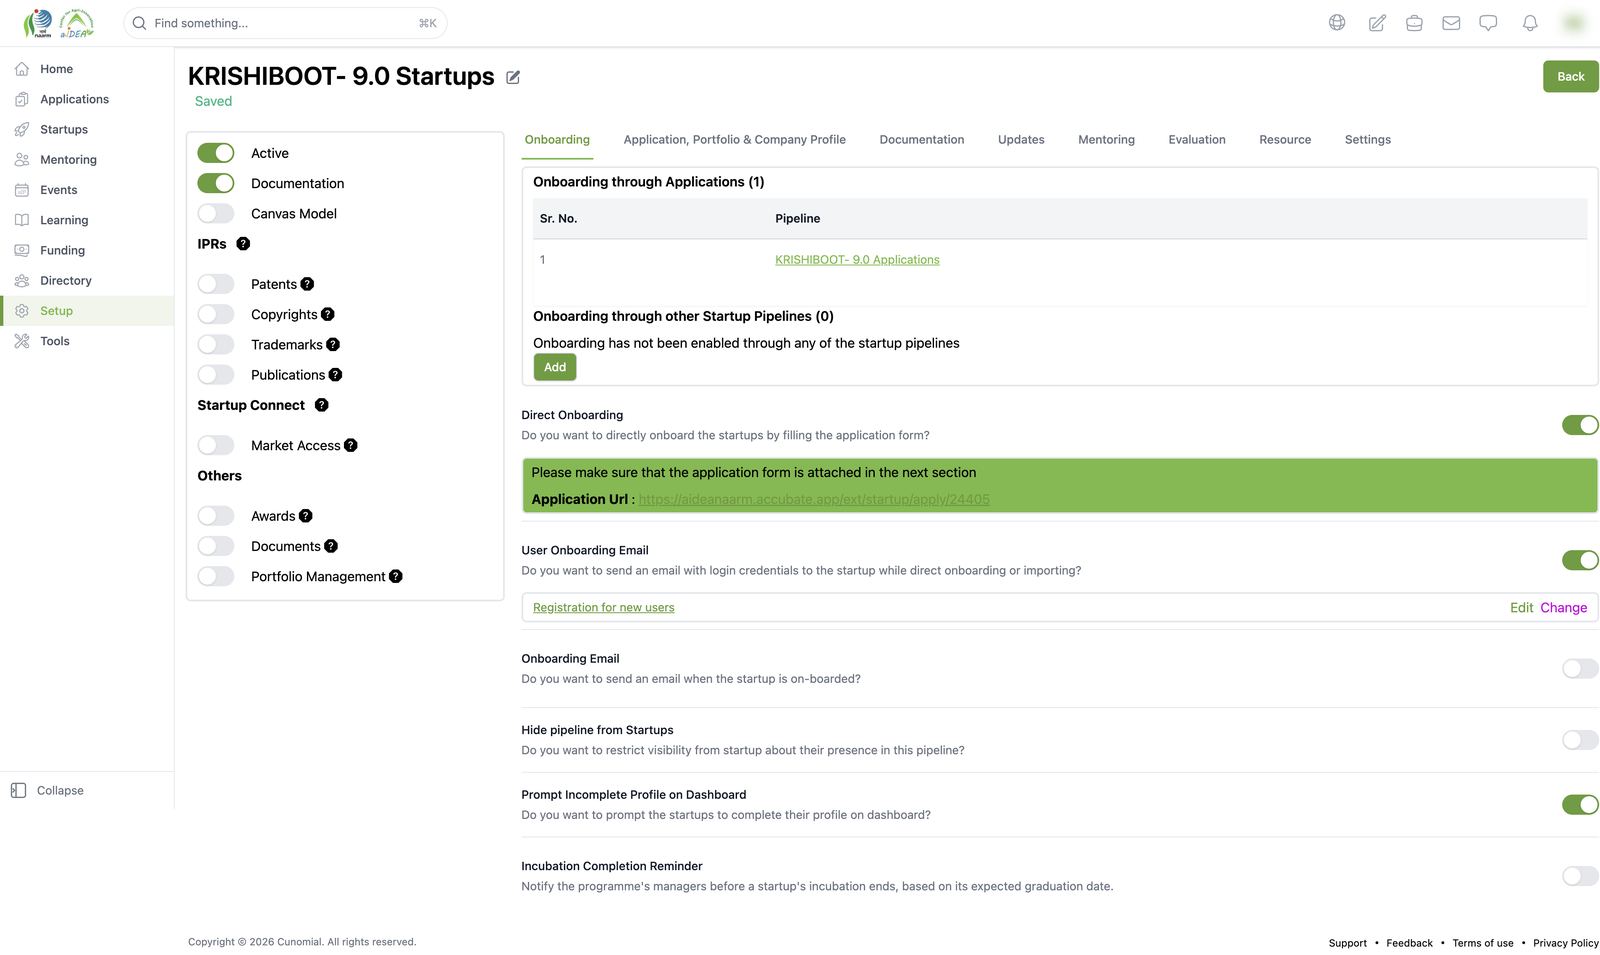The image size is (1600, 955).
Task: Click Edit for the registration email
Action: pyautogui.click(x=1521, y=608)
